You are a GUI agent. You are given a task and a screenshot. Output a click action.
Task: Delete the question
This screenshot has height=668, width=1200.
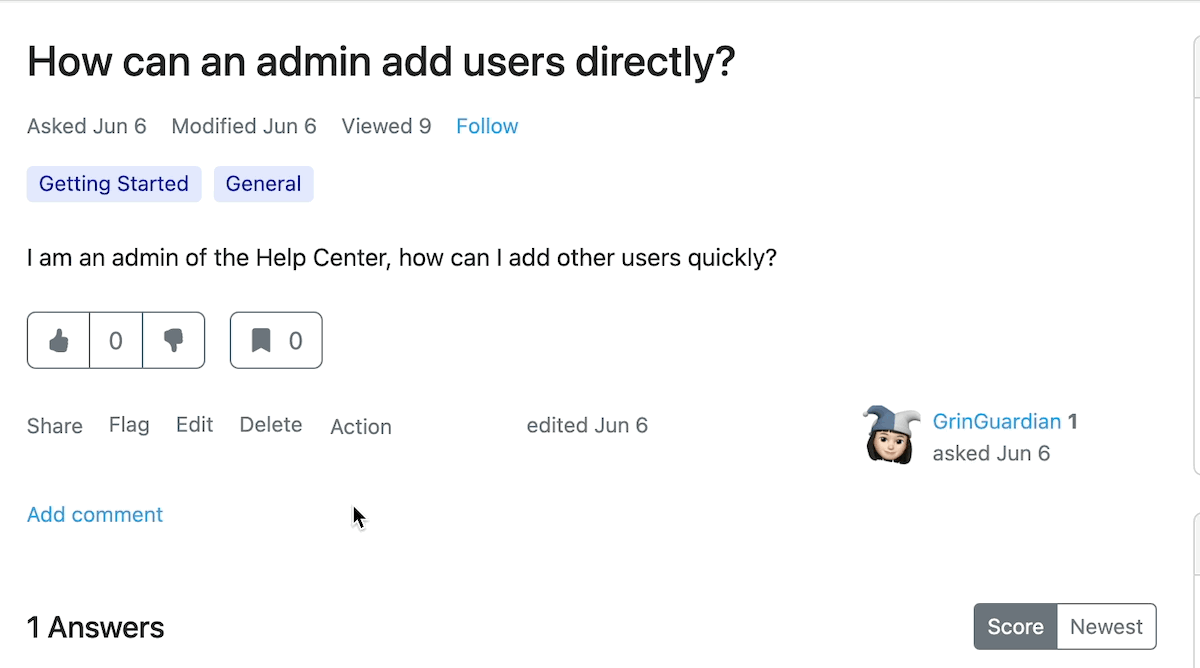(x=270, y=424)
